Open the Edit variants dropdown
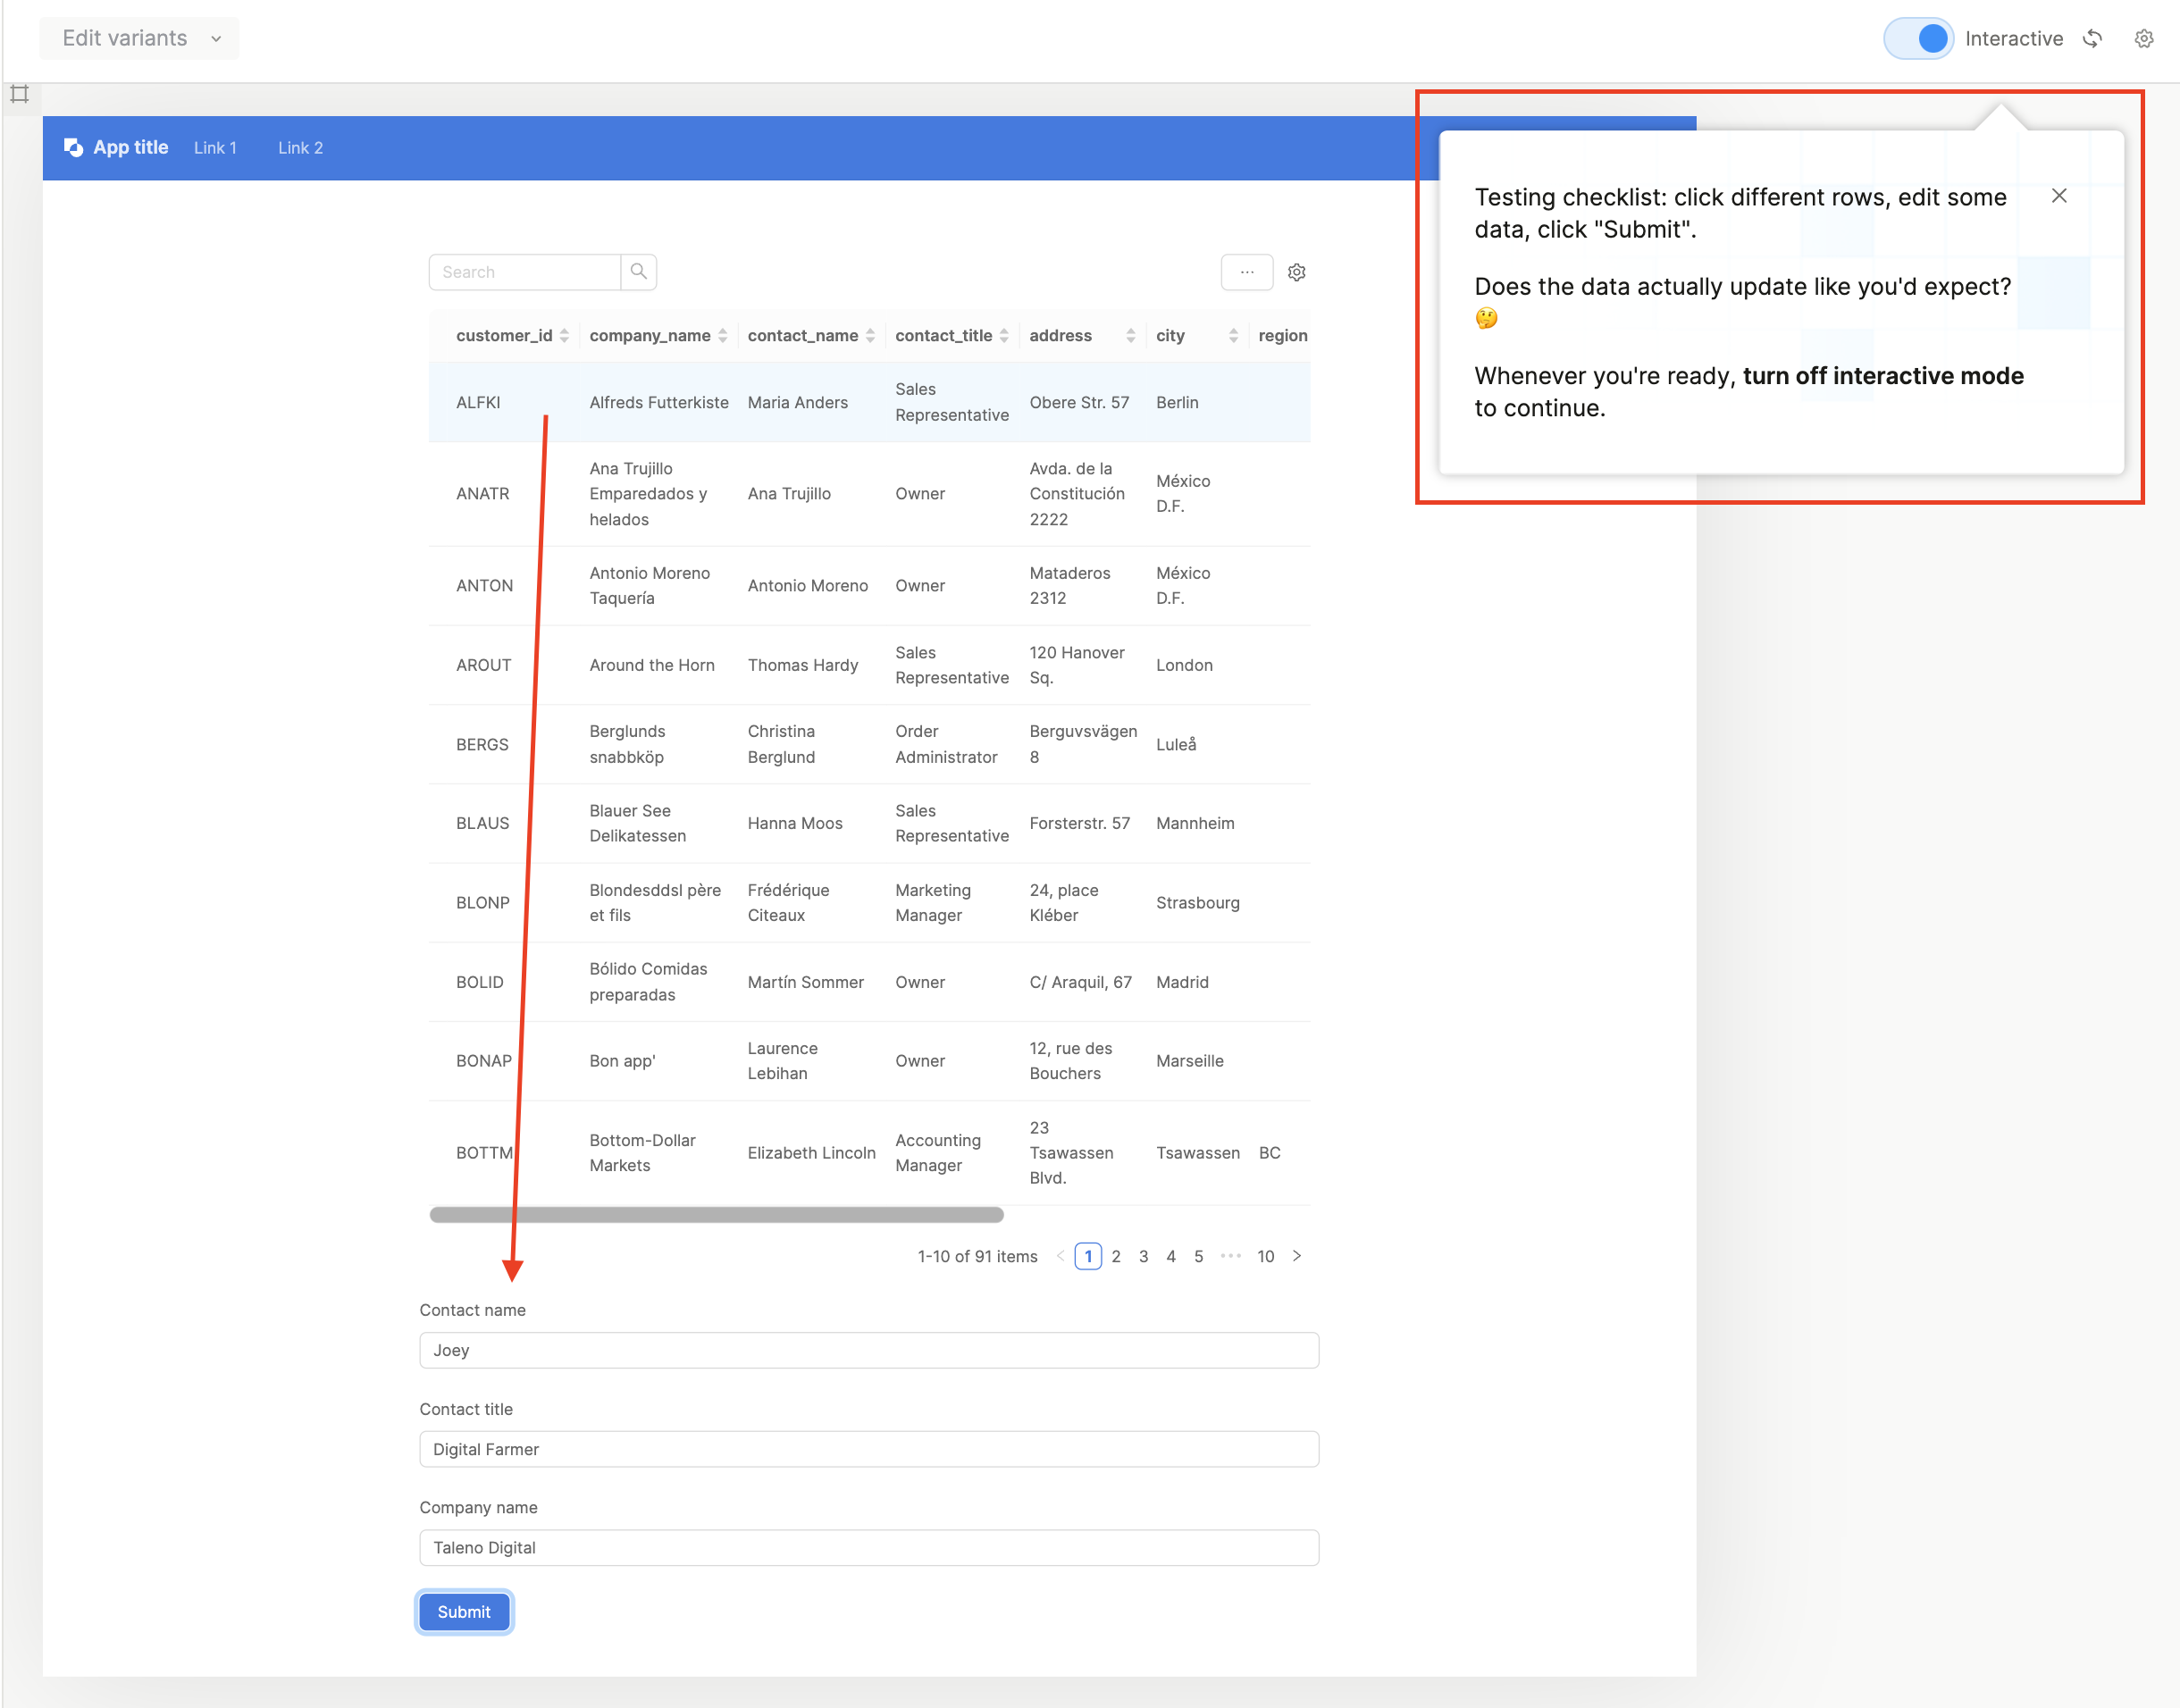This screenshot has width=2180, height=1708. (x=139, y=39)
